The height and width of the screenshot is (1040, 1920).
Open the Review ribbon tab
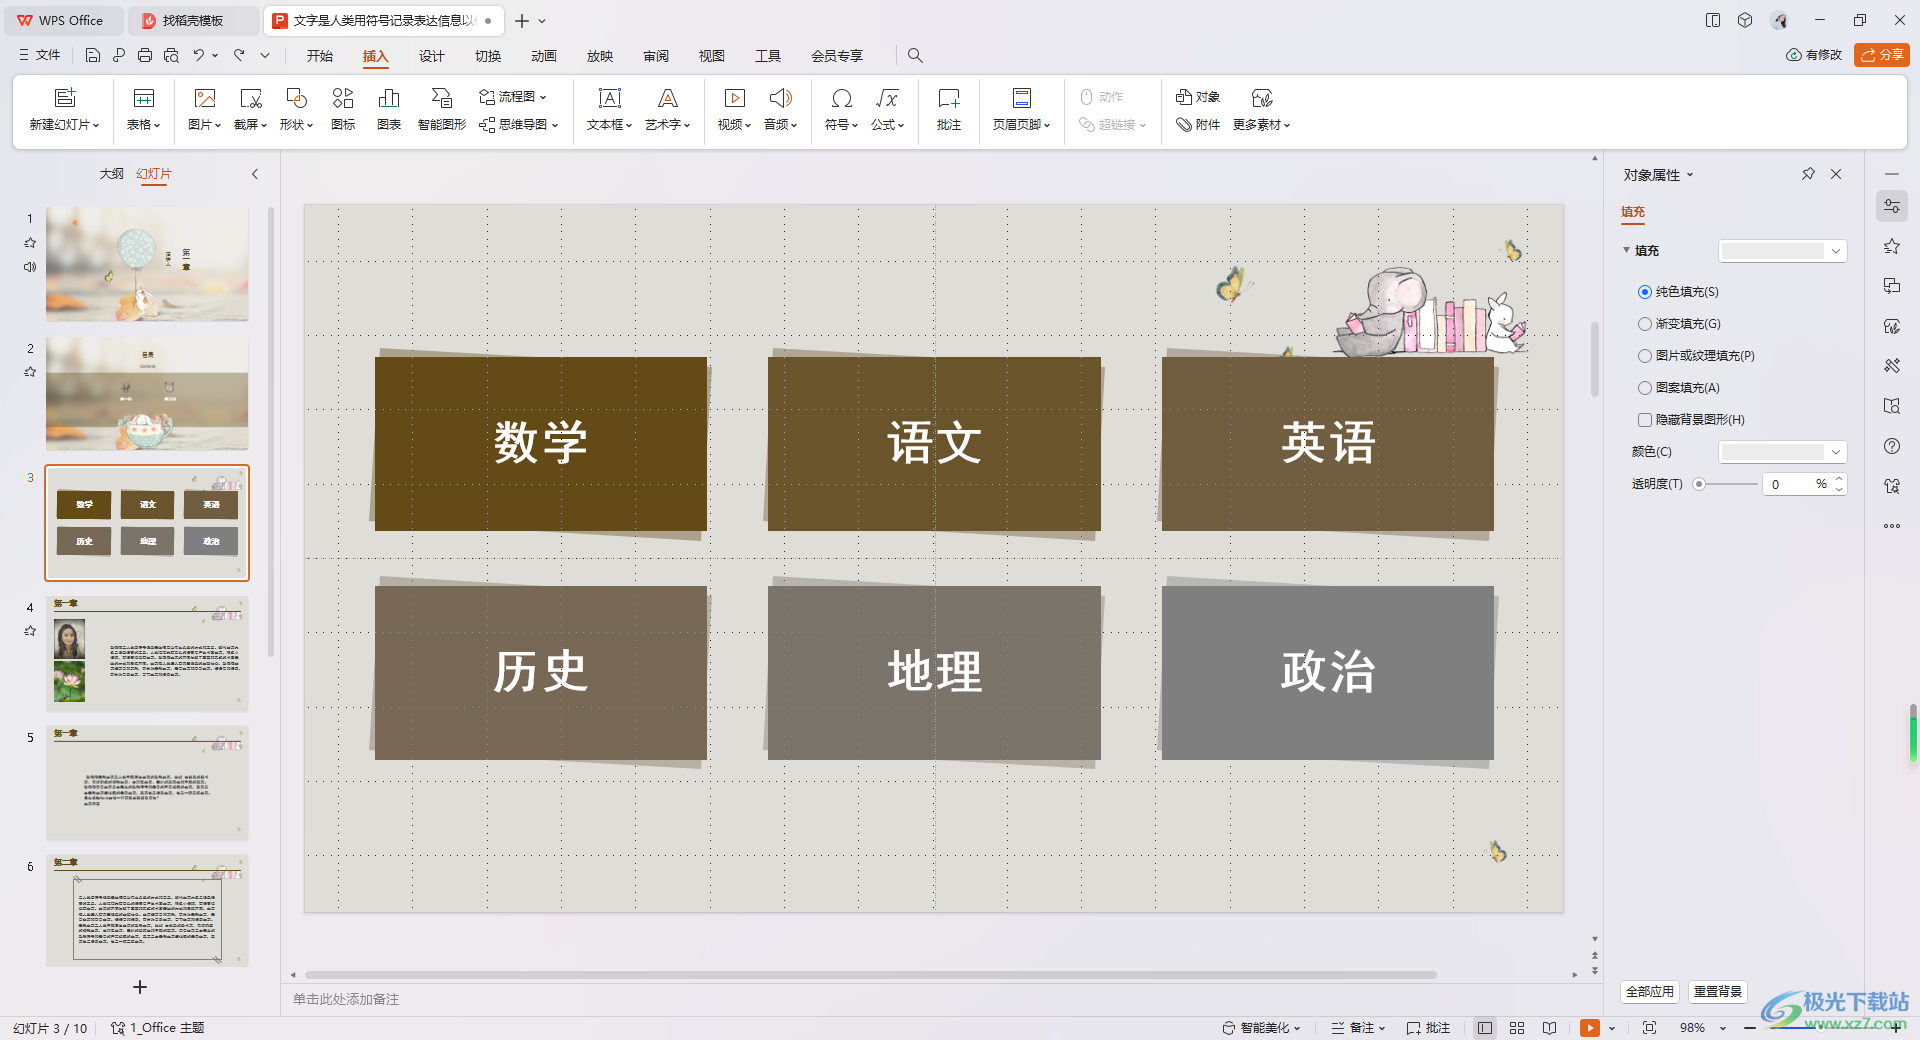tap(656, 56)
